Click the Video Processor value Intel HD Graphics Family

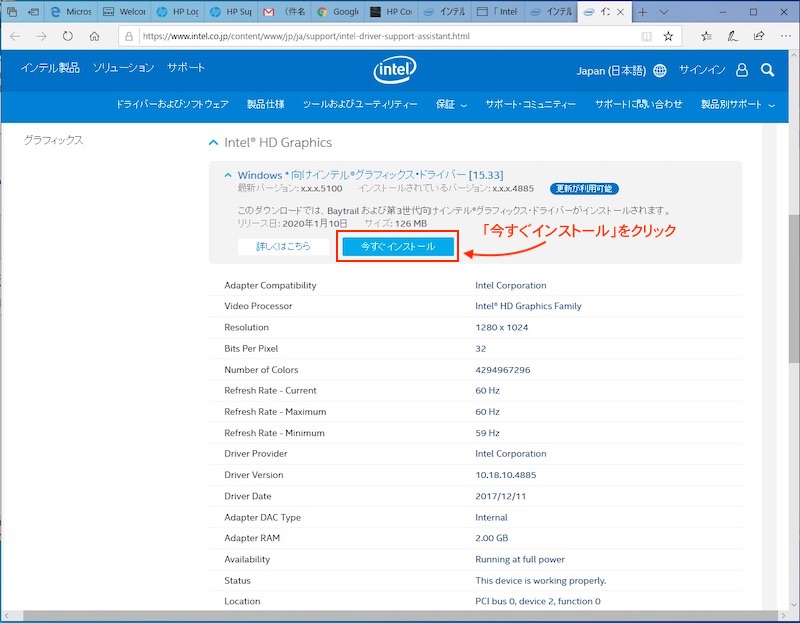(x=528, y=306)
